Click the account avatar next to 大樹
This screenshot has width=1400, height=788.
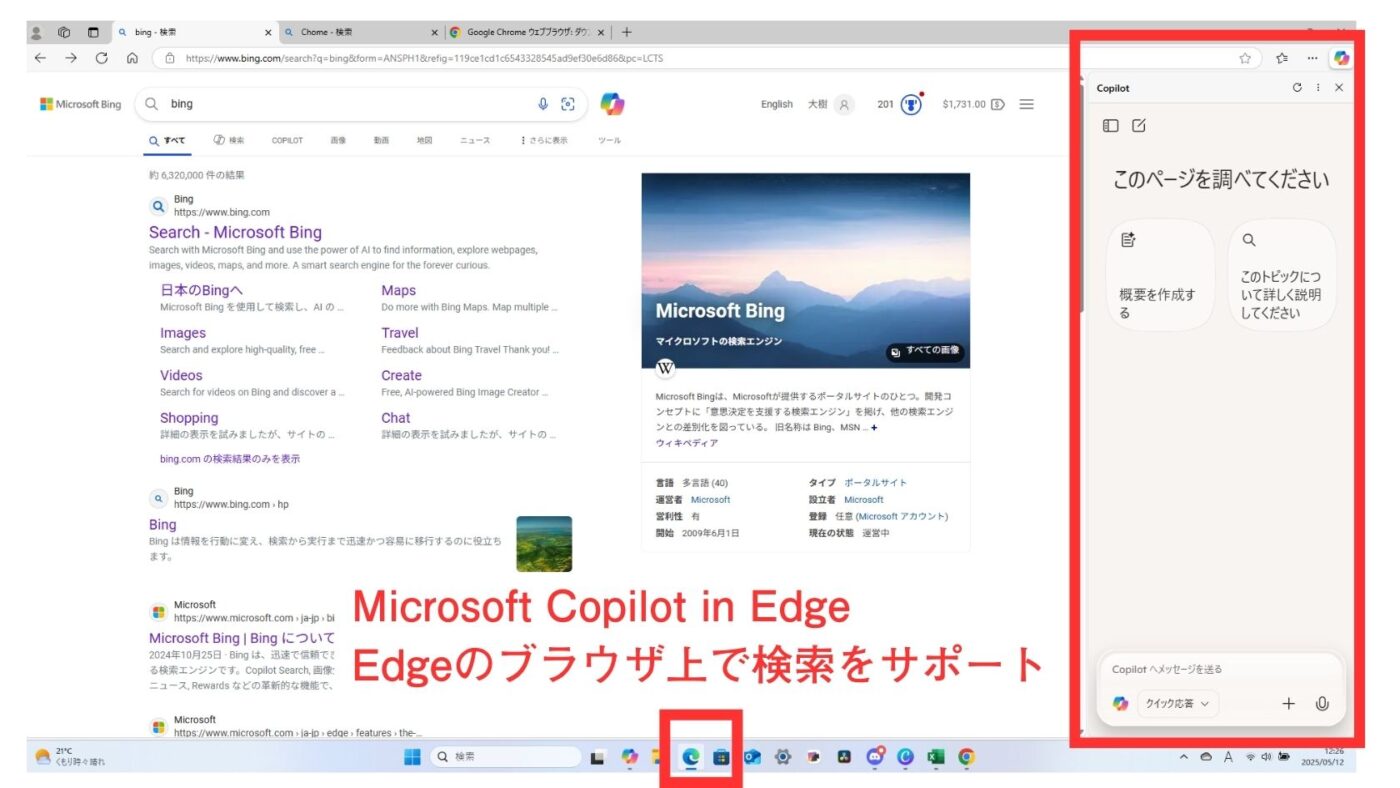[x=844, y=104]
